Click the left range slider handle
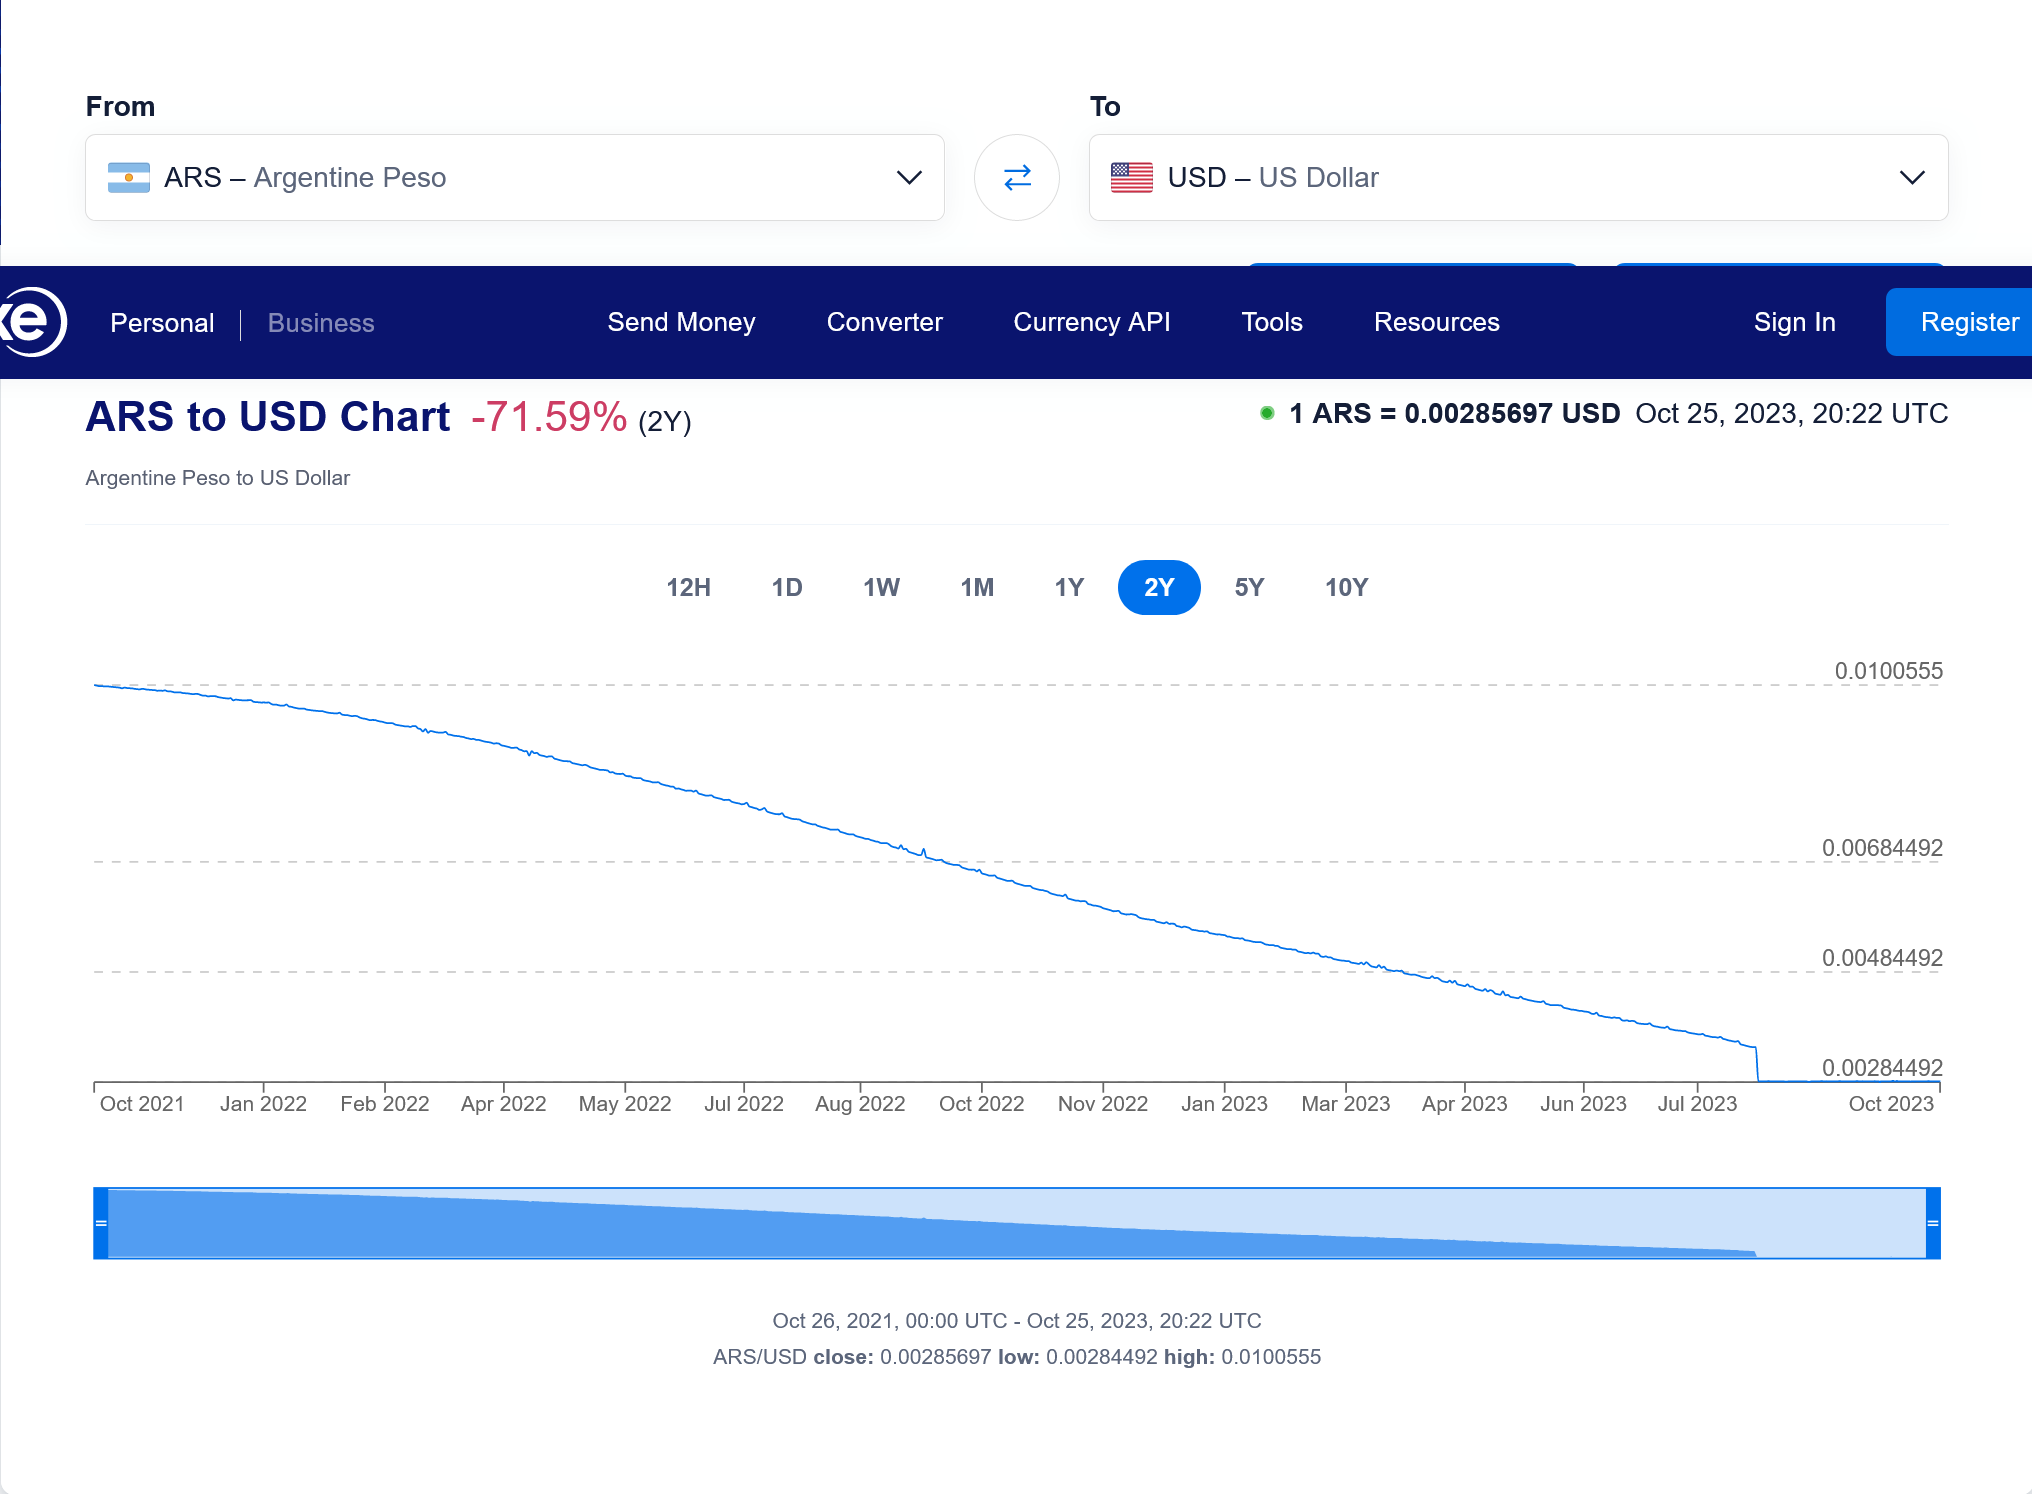 [x=101, y=1223]
